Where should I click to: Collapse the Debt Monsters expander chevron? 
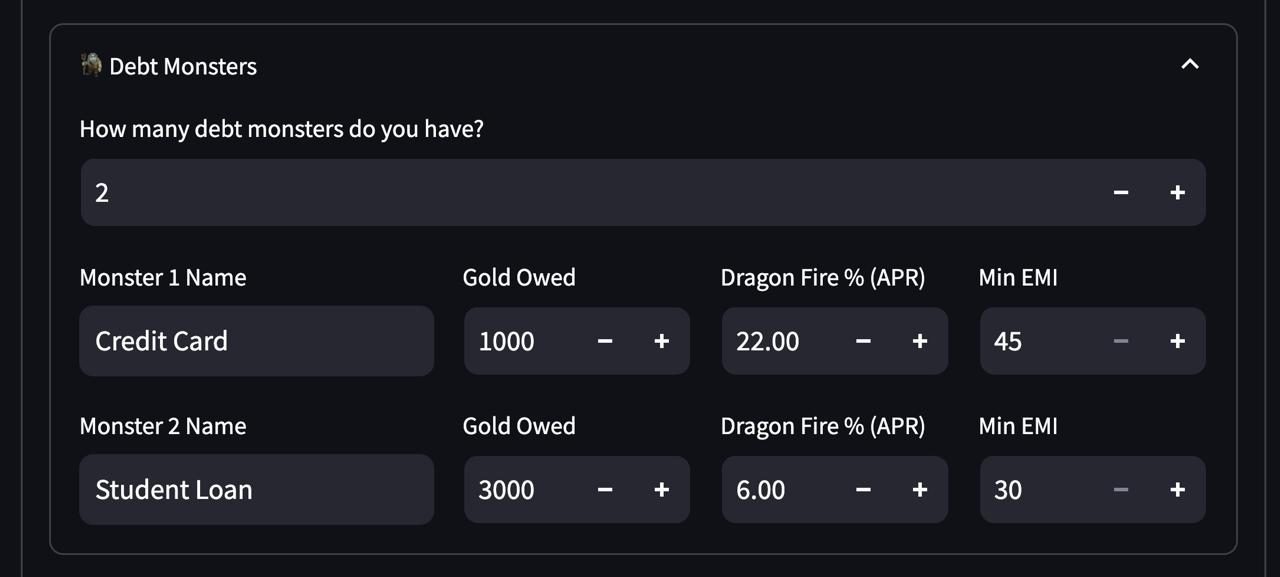1189,65
